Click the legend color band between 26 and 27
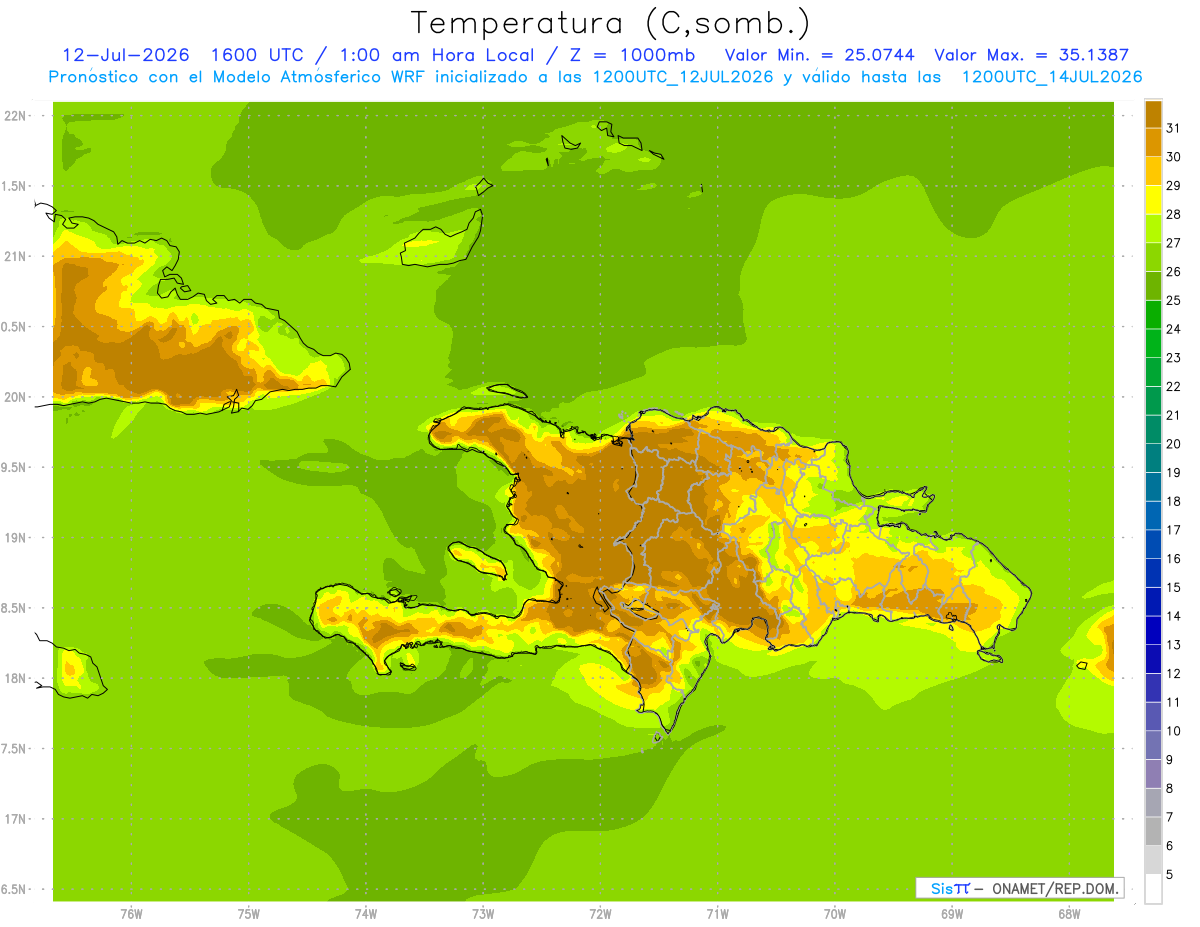This screenshot has width=1200, height=927. tap(1153, 257)
